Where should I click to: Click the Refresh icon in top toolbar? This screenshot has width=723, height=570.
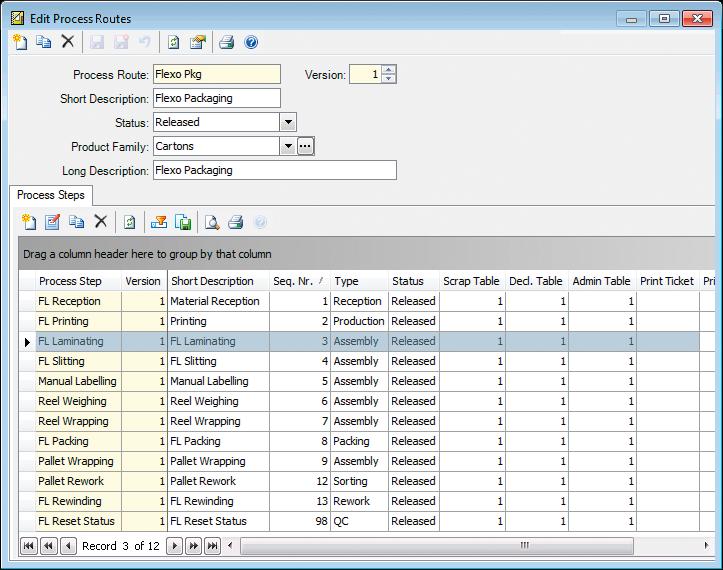point(173,42)
